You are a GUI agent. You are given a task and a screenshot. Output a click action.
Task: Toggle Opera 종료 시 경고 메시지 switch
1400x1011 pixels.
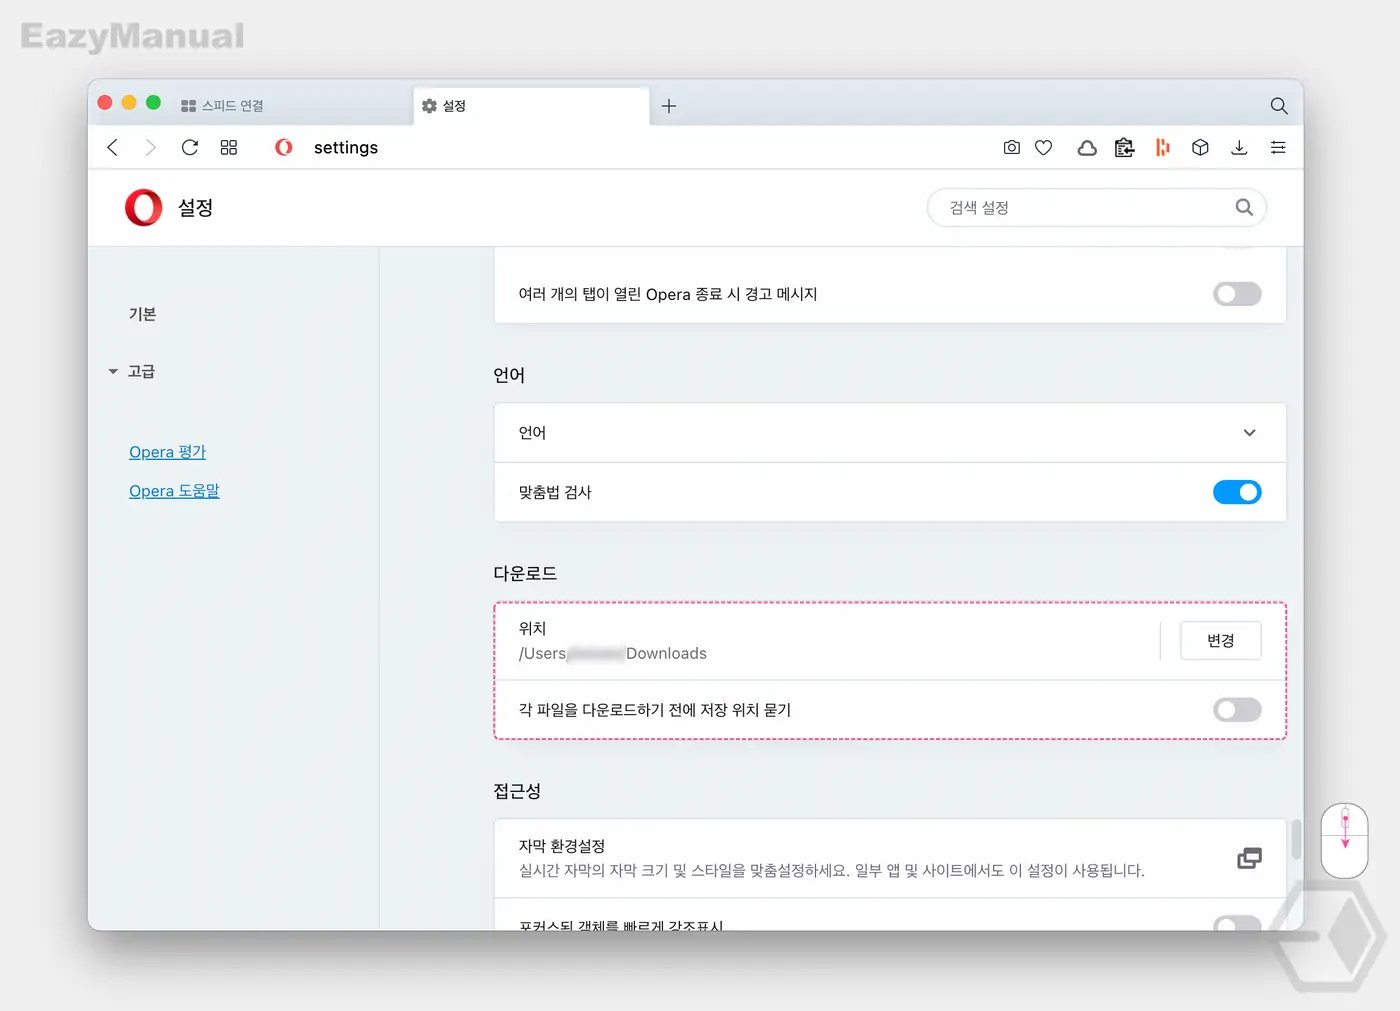[x=1237, y=294]
